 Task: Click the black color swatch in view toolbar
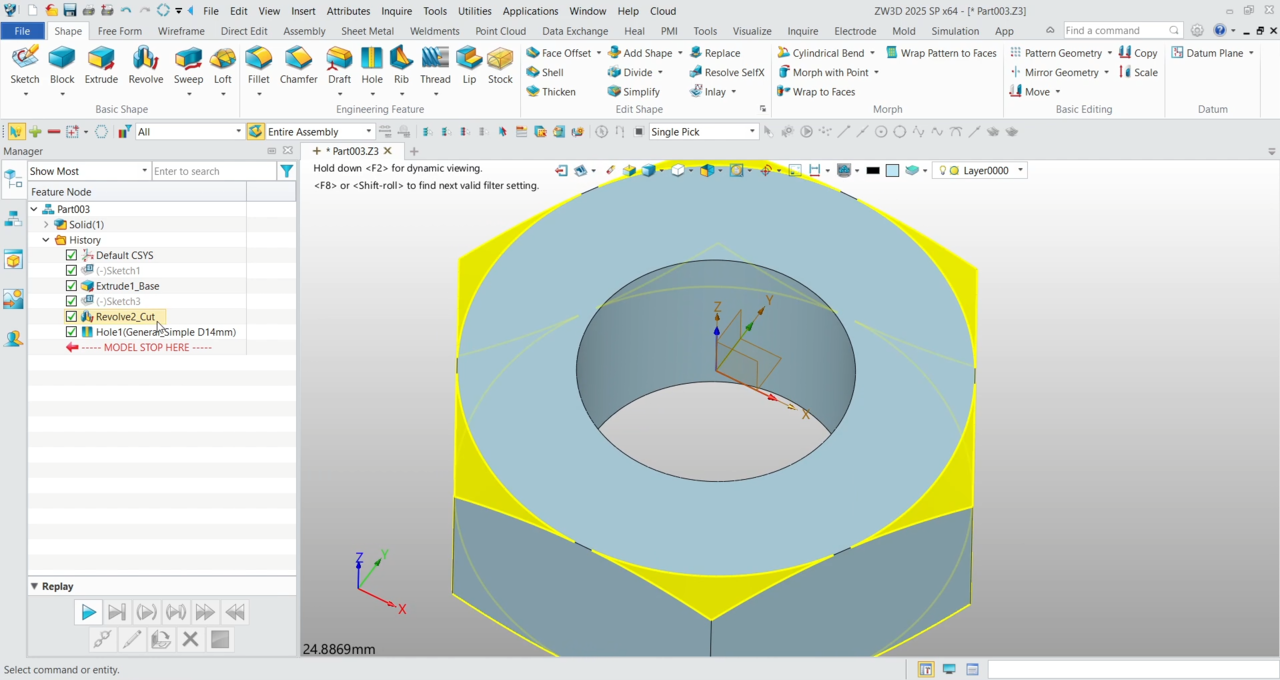(873, 171)
